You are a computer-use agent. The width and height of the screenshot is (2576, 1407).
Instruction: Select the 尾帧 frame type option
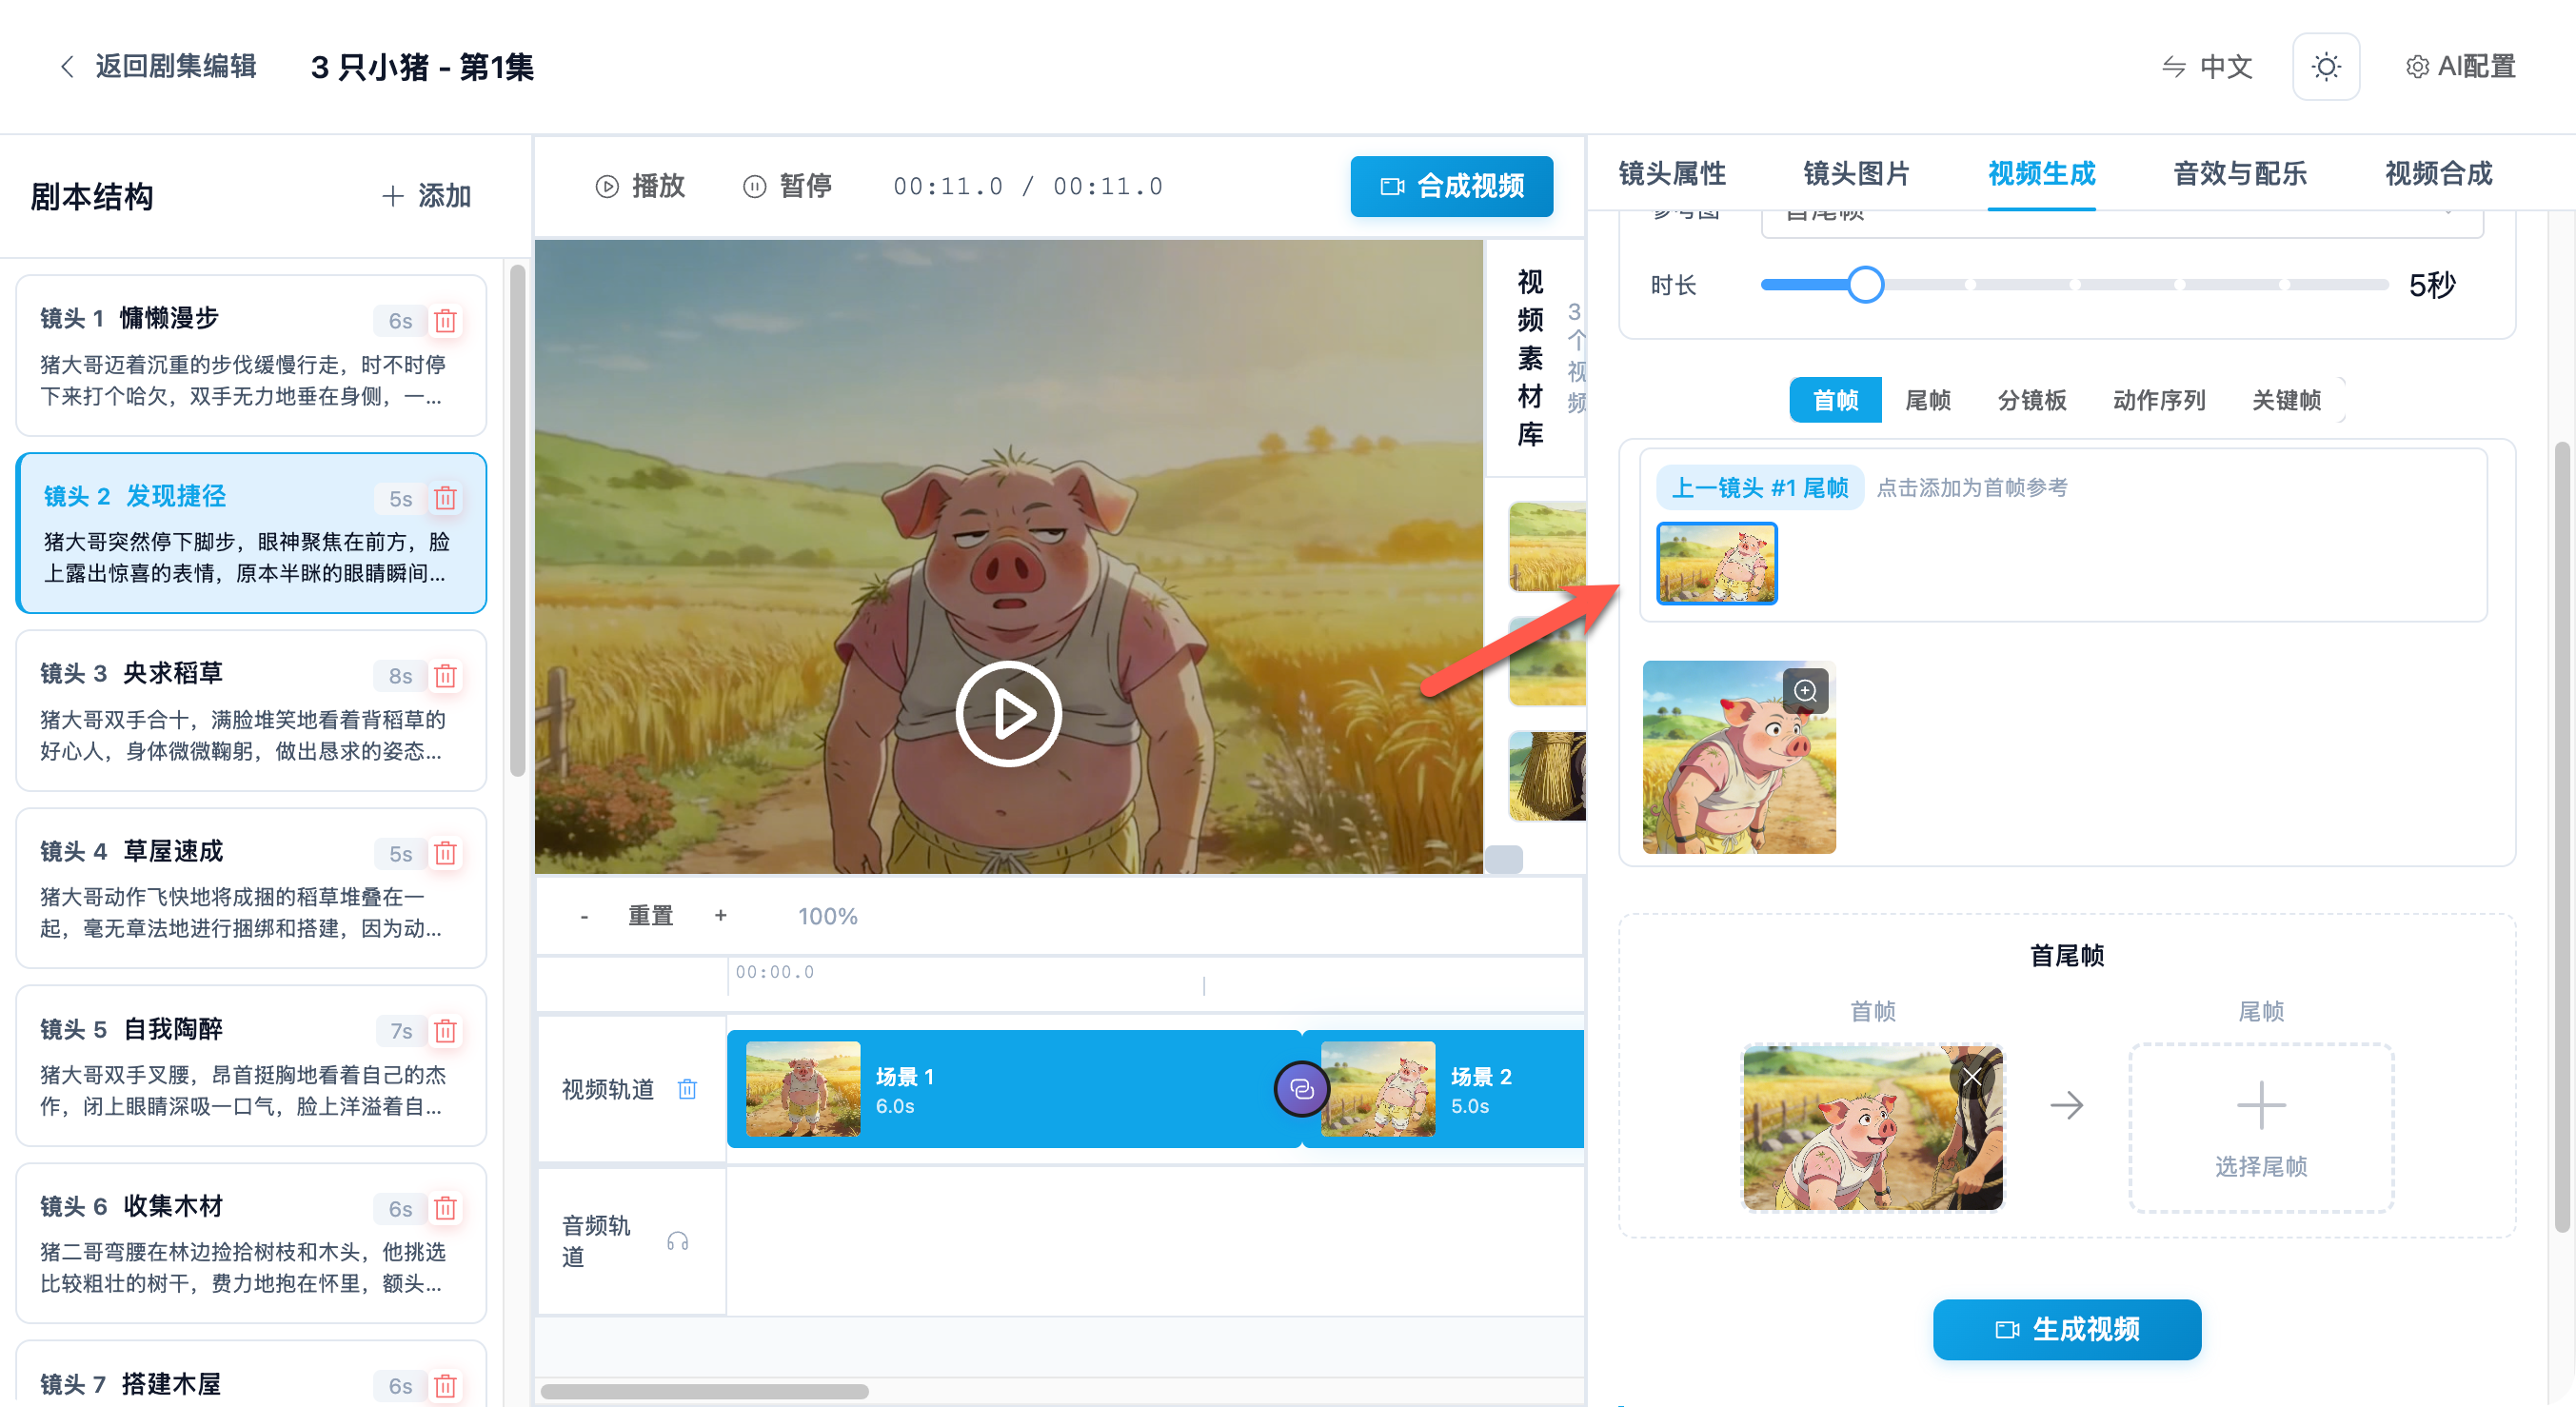point(1927,400)
